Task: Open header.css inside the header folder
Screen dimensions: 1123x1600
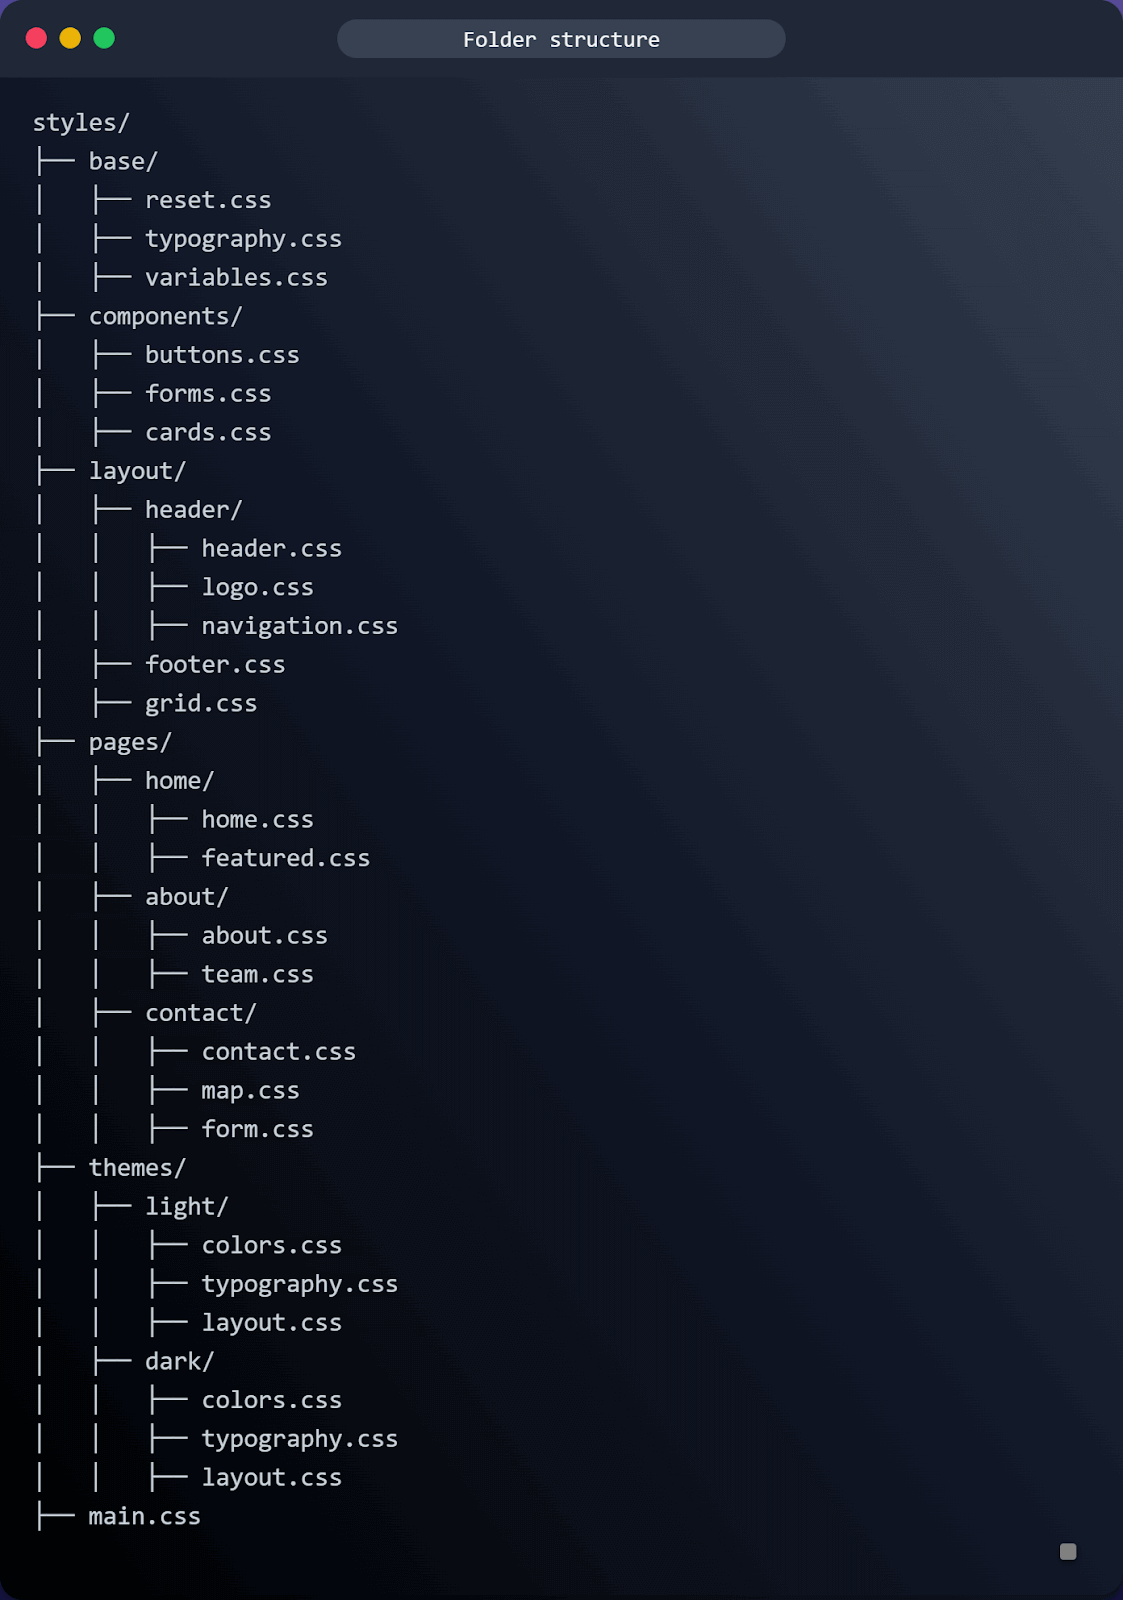Action: coord(271,548)
